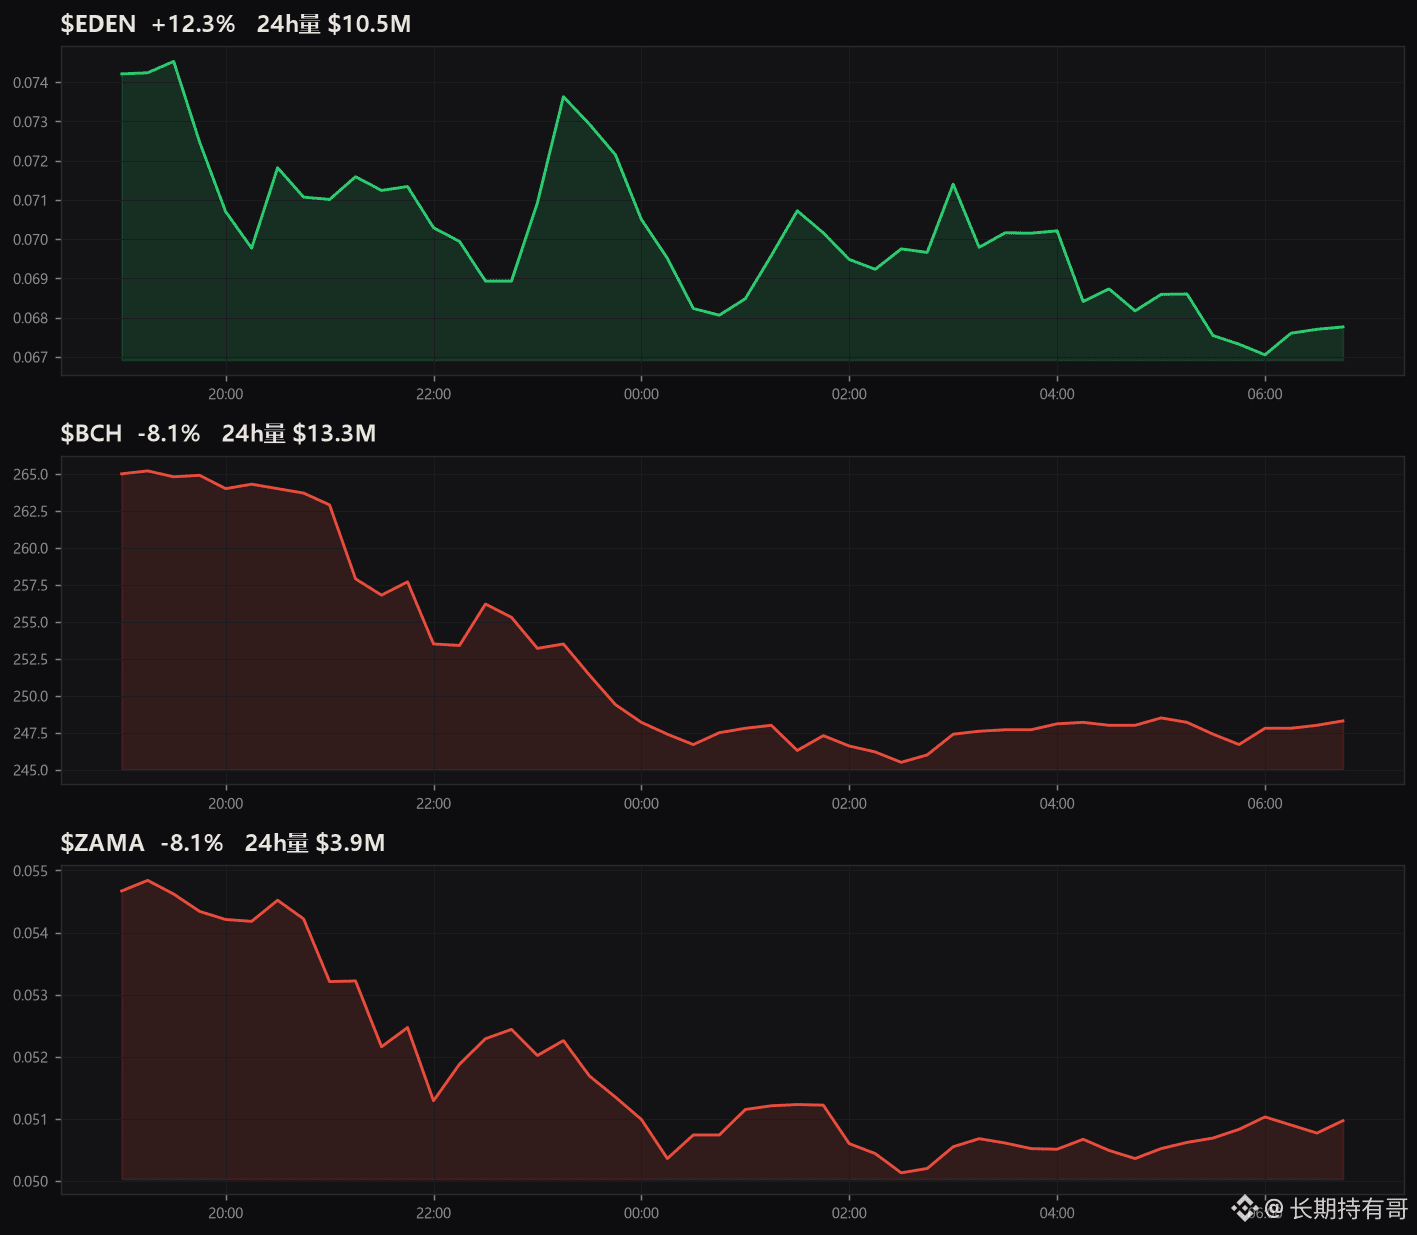Screen dimensions: 1417x1235
Task: Click the 0.069 y-axis value
Action: point(30,279)
